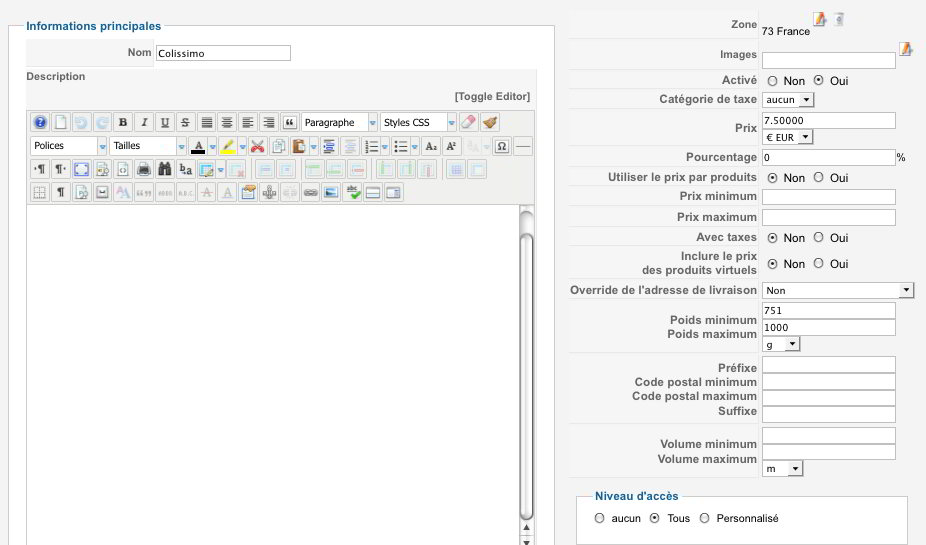
Task: Insert a chain link
Action: 310,192
